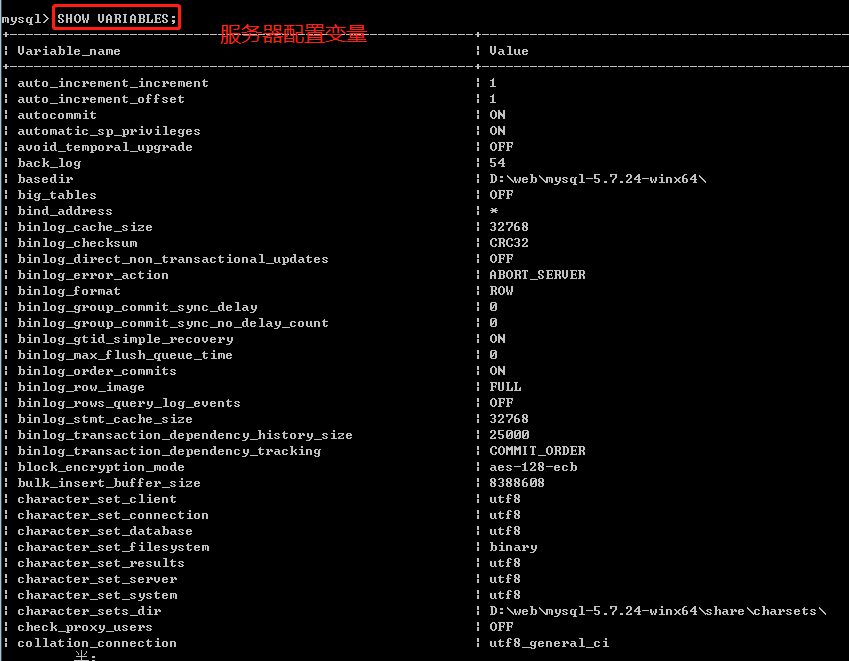849x661 pixels.
Task: Click character_set_filesystem variable name
Action: point(113,547)
